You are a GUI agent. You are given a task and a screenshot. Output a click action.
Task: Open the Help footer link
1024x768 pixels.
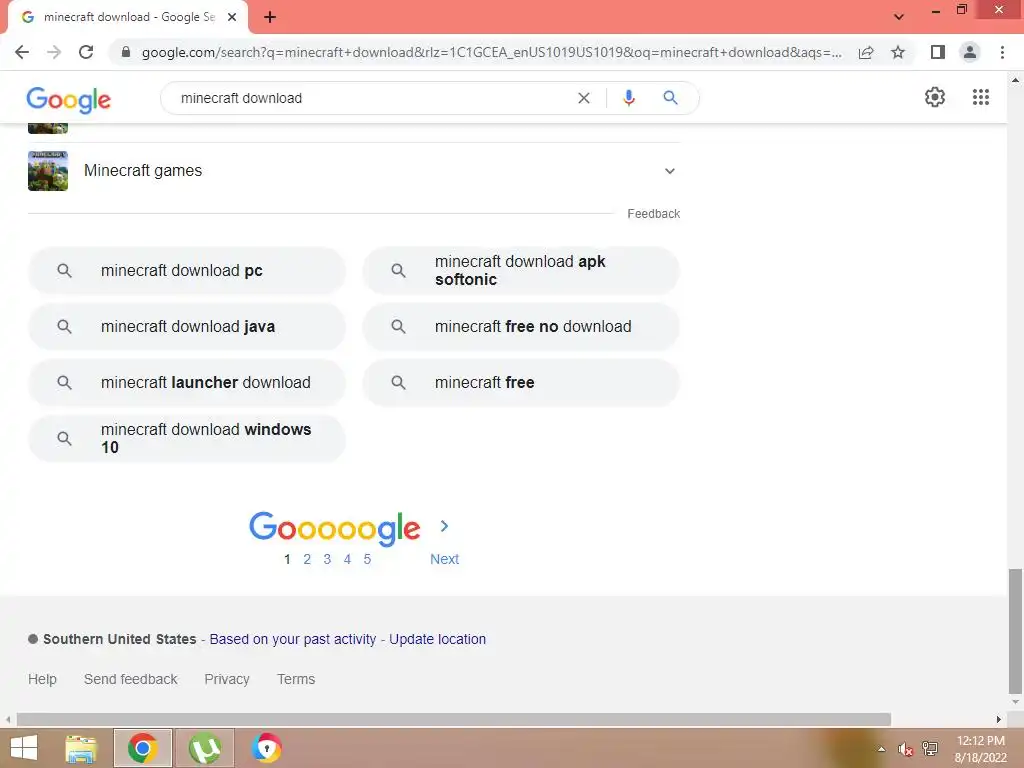(42, 679)
